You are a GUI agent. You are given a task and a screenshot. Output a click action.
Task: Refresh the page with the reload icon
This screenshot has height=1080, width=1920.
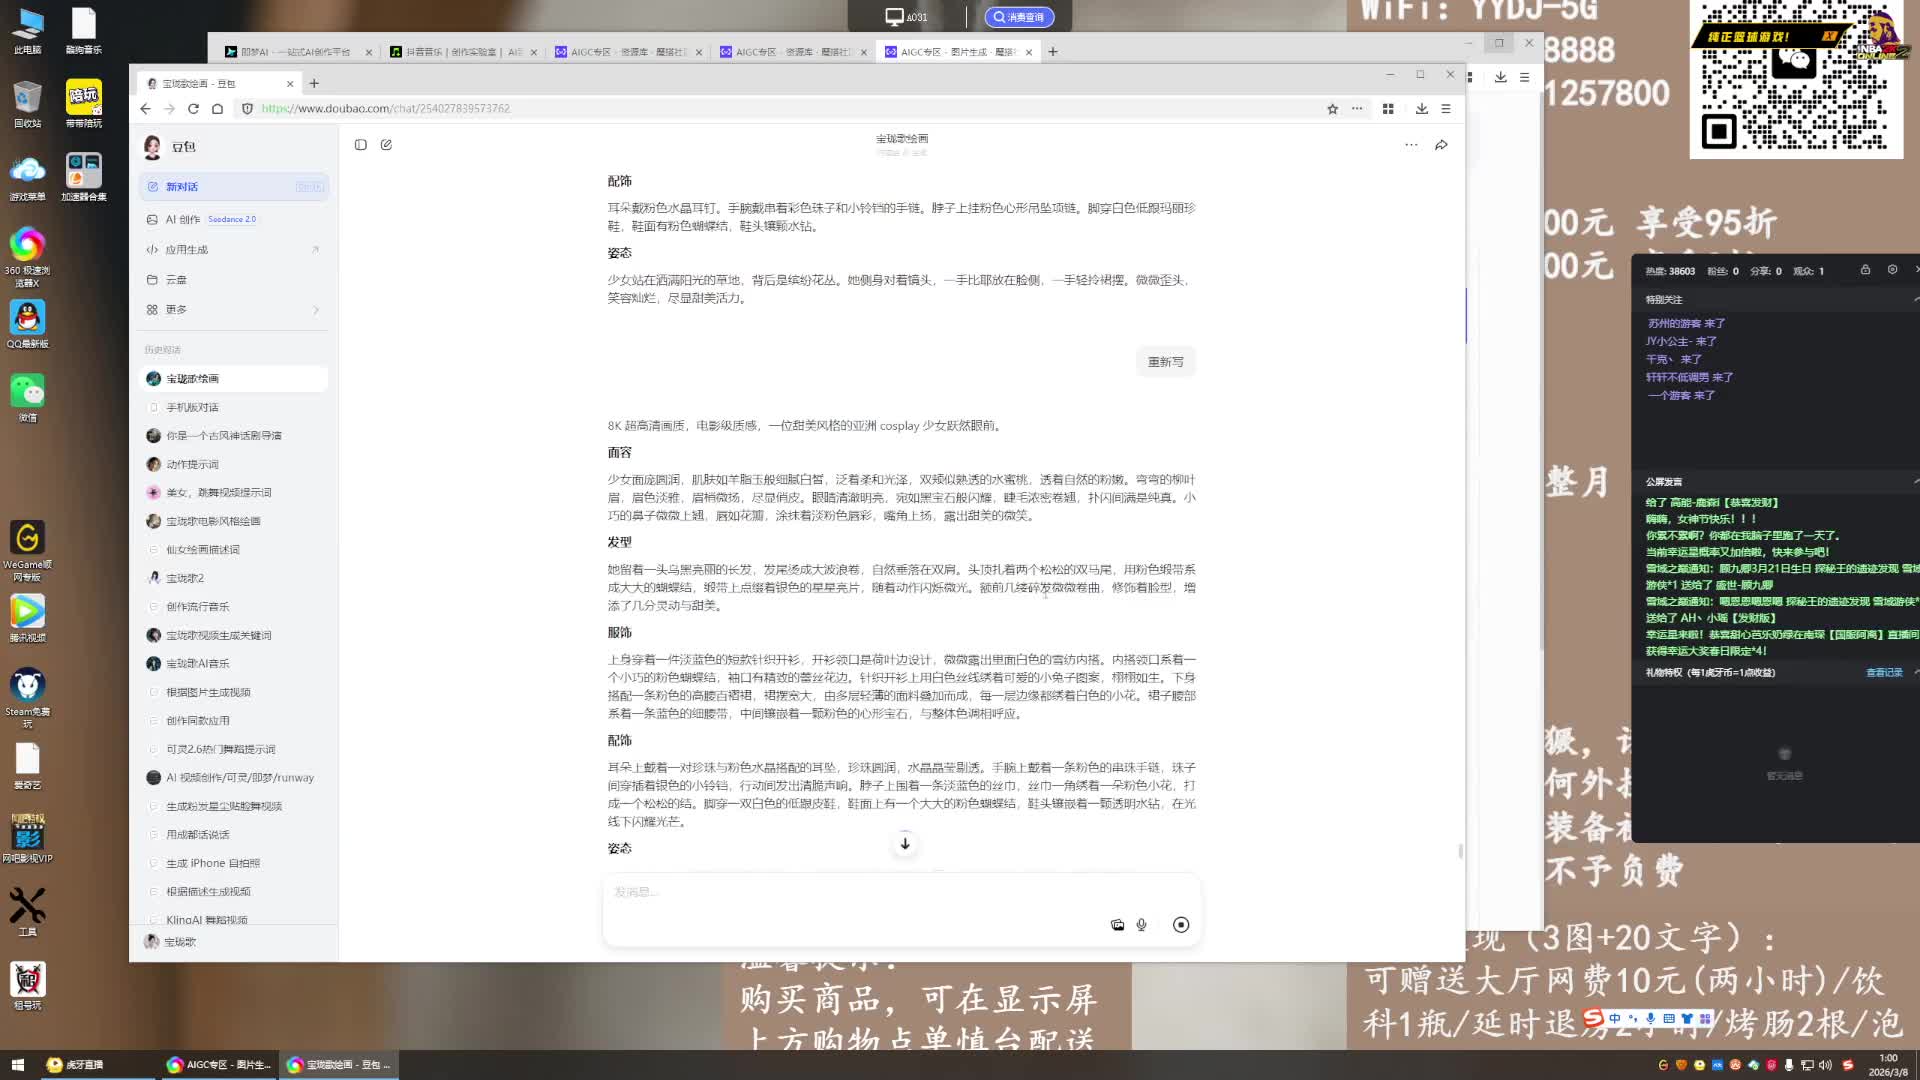tap(193, 109)
